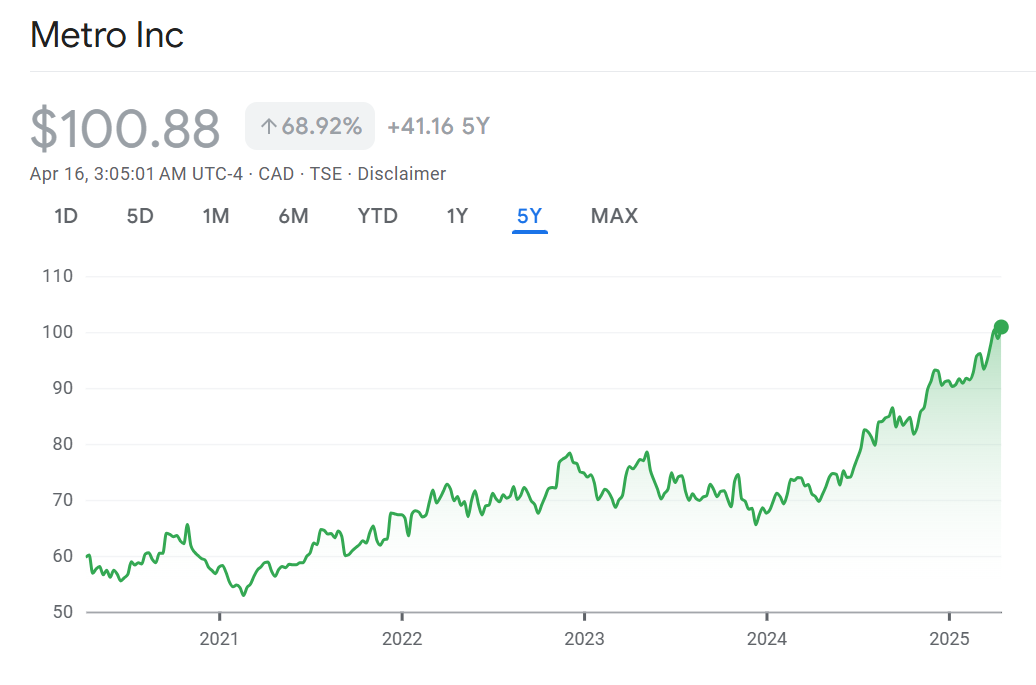1036x685 pixels.
Task: Click the up arrow in the percent badge
Action: (268, 127)
